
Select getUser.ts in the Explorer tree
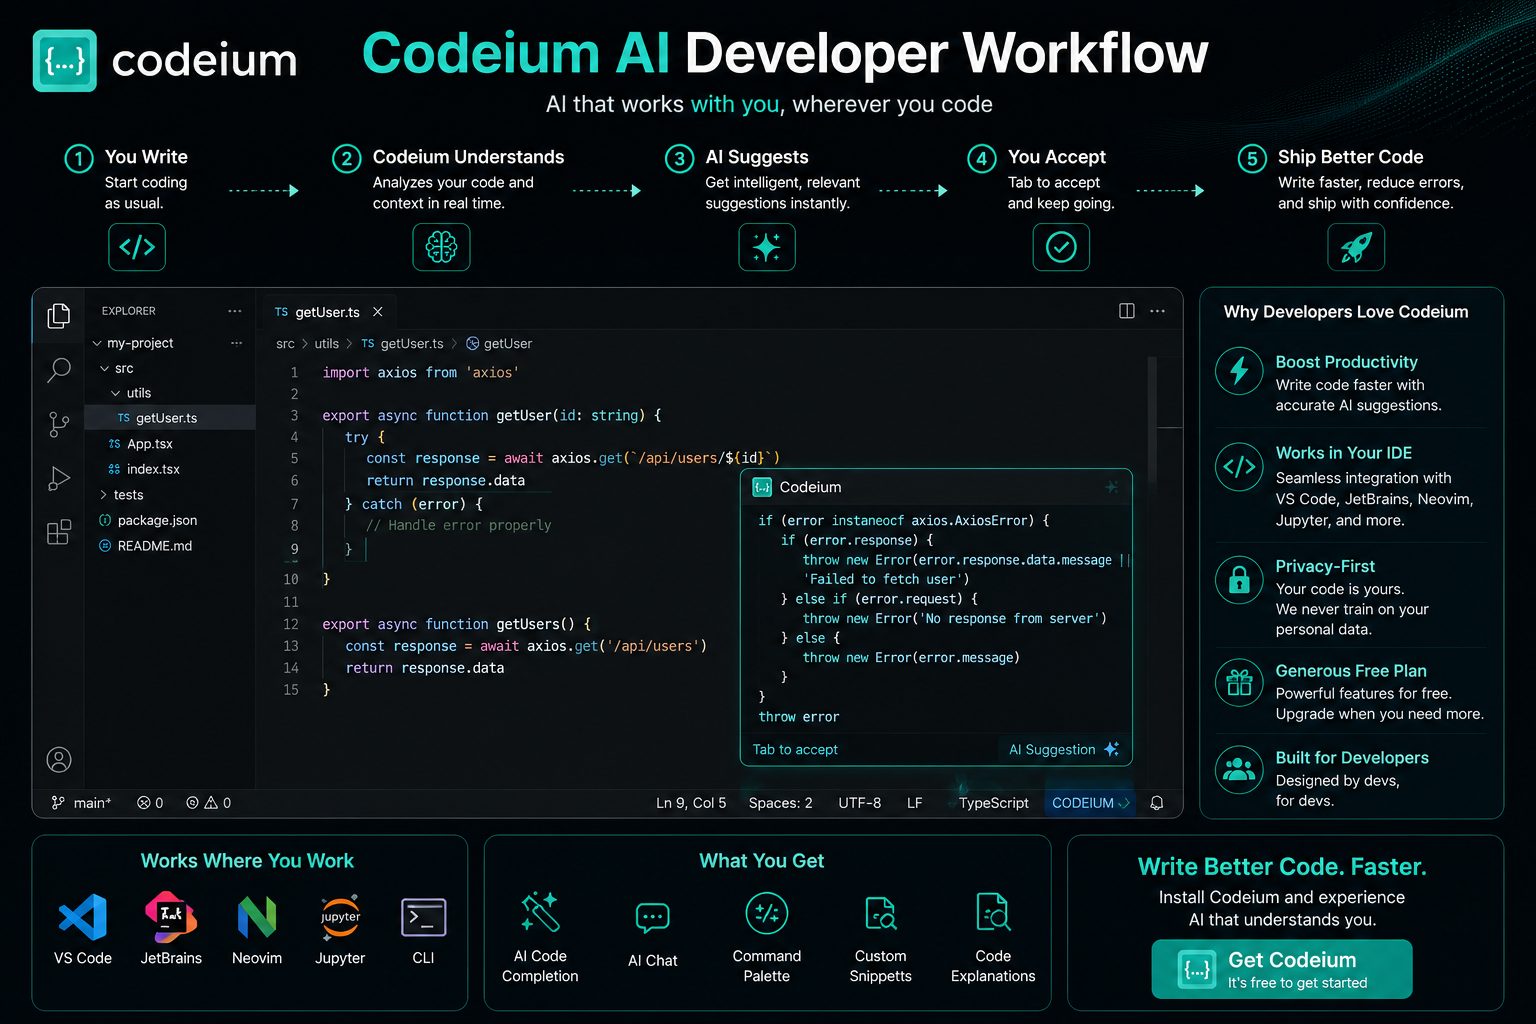click(170, 418)
